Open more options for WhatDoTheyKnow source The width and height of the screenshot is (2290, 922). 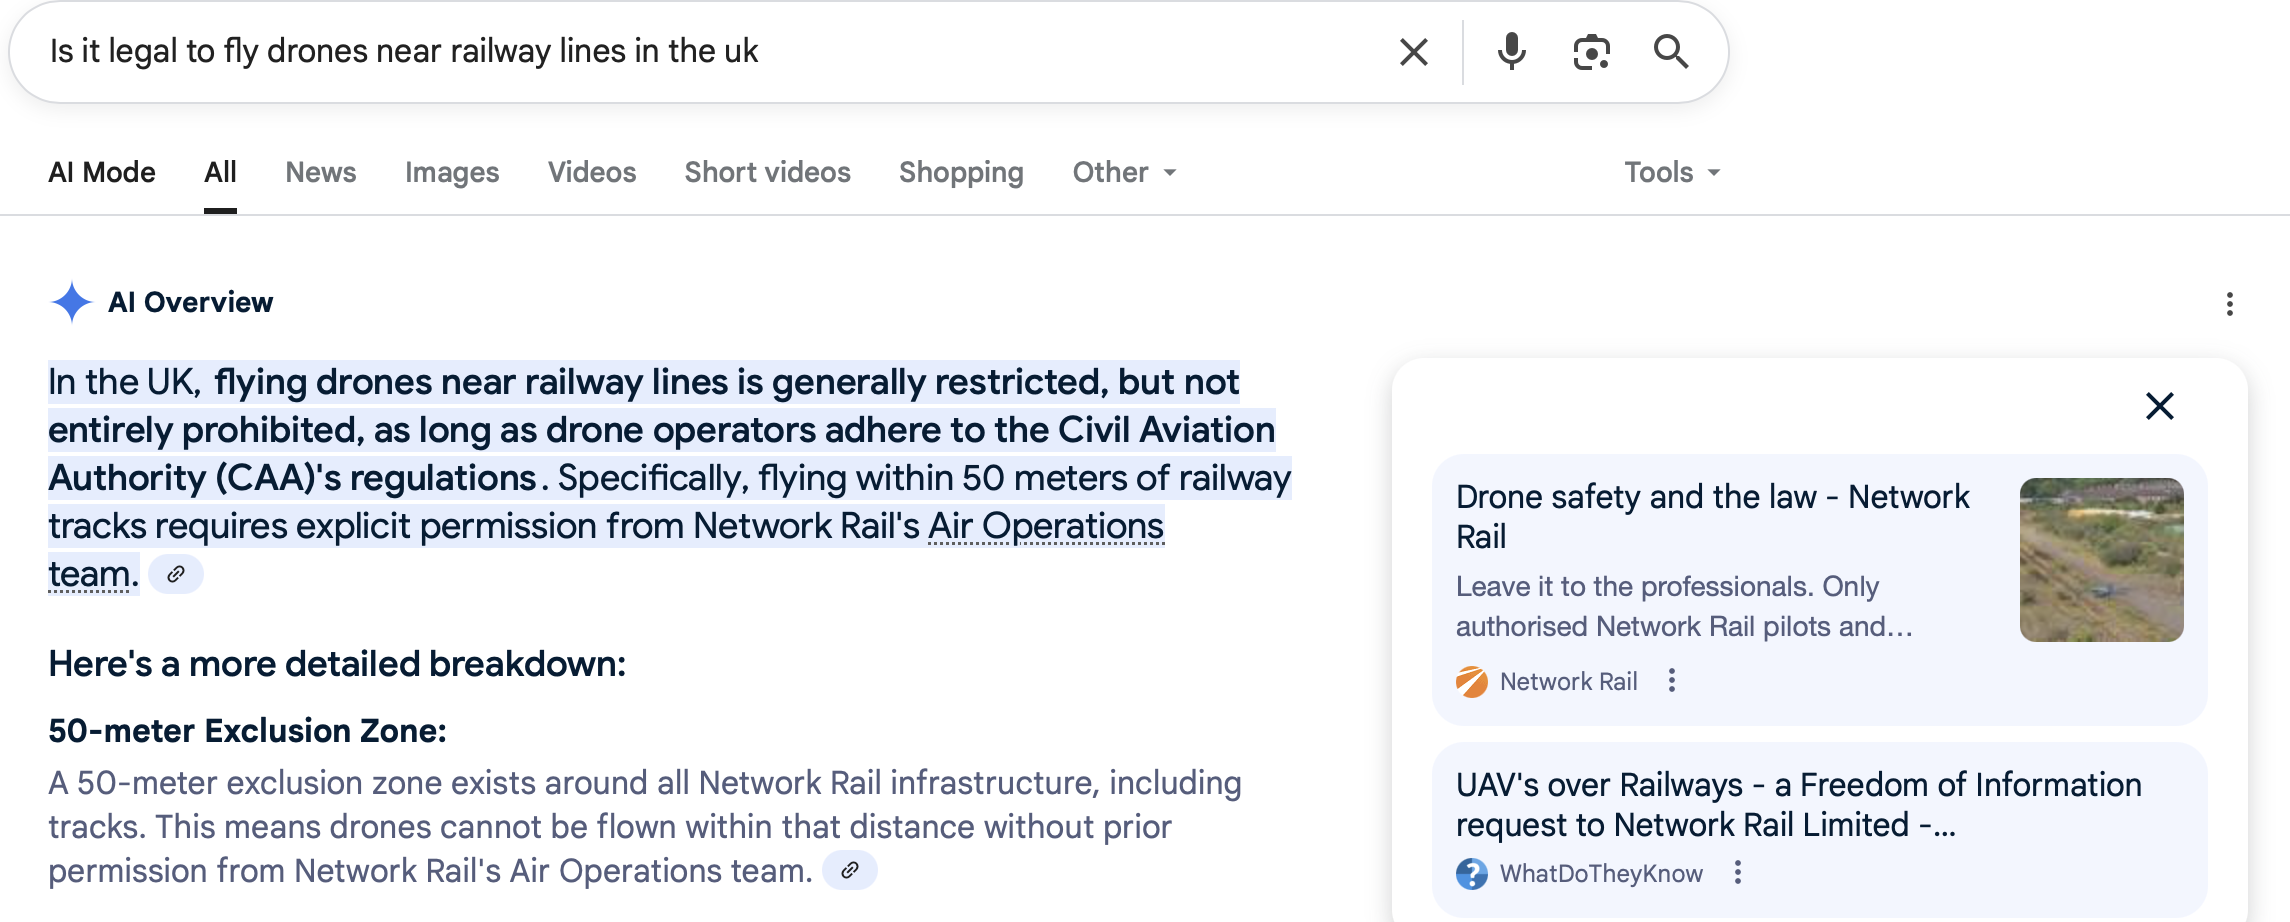(1738, 873)
